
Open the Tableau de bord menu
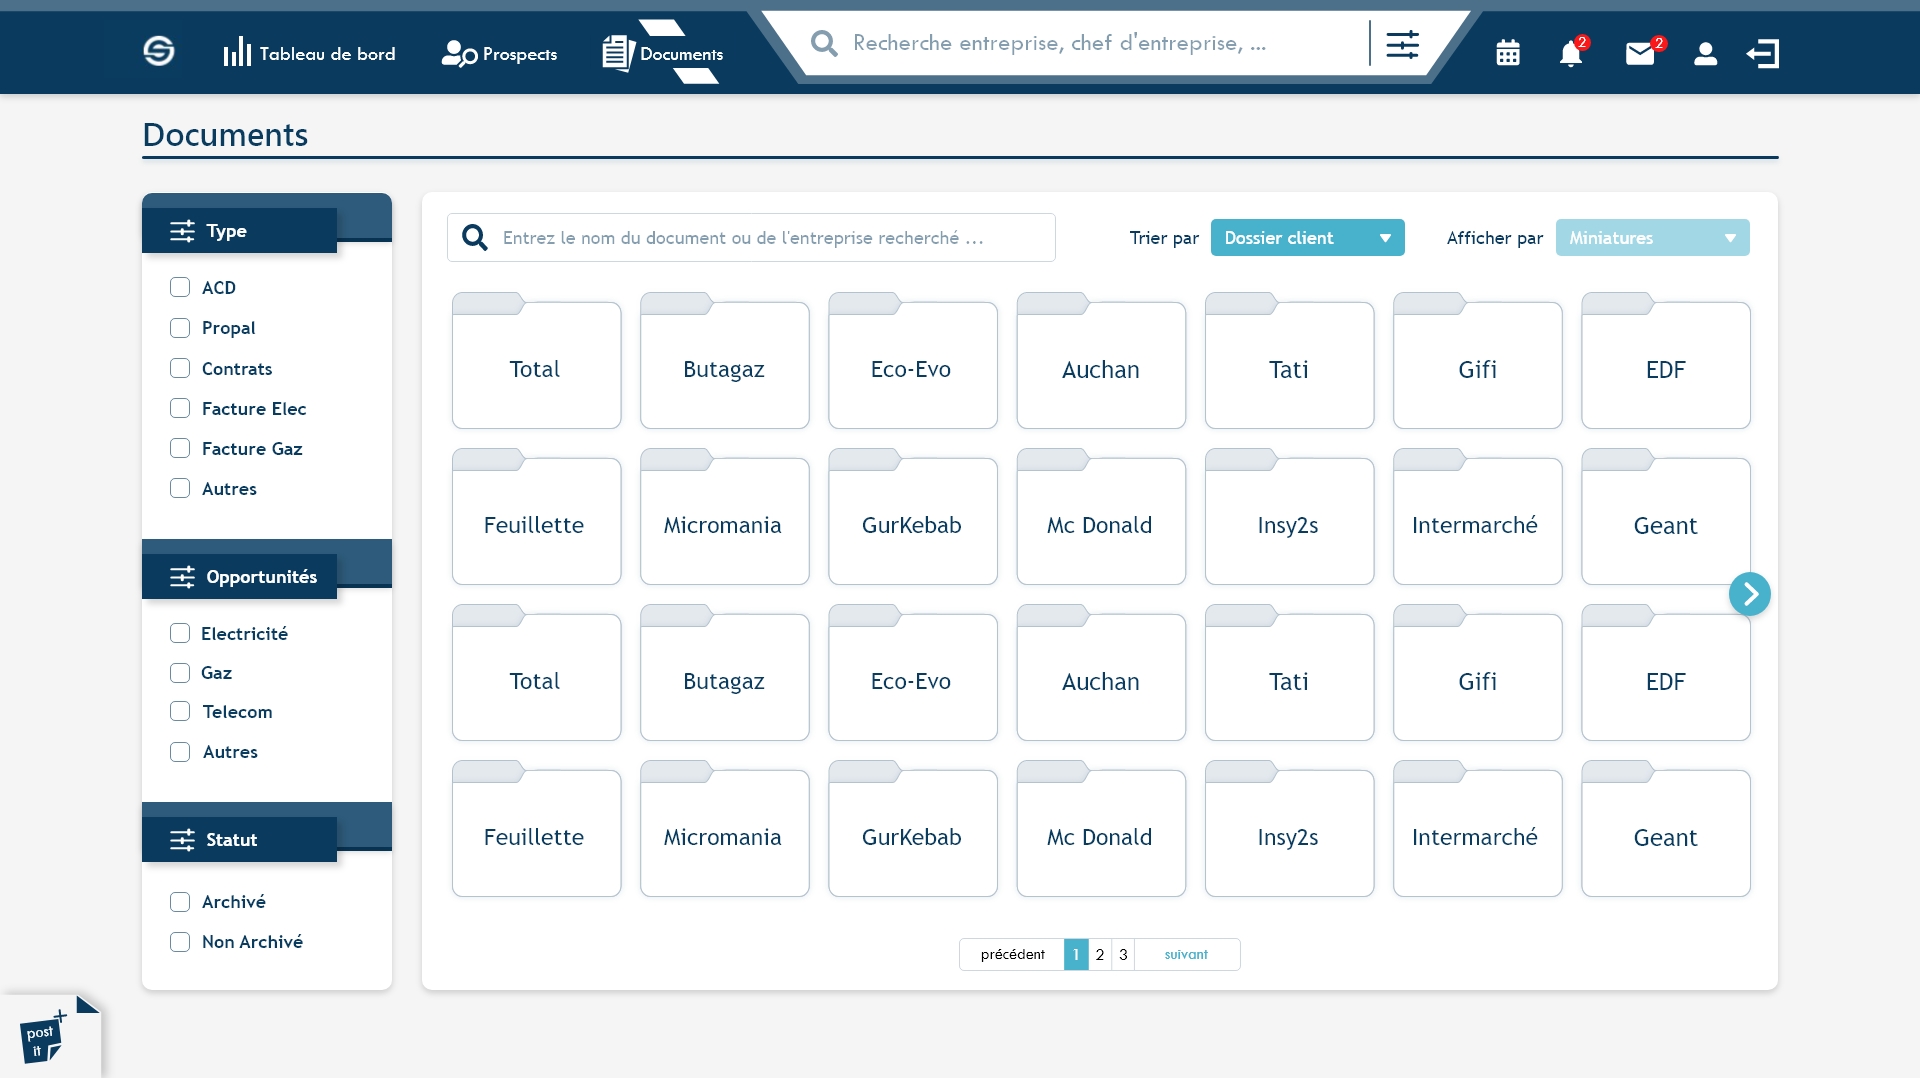tap(309, 53)
